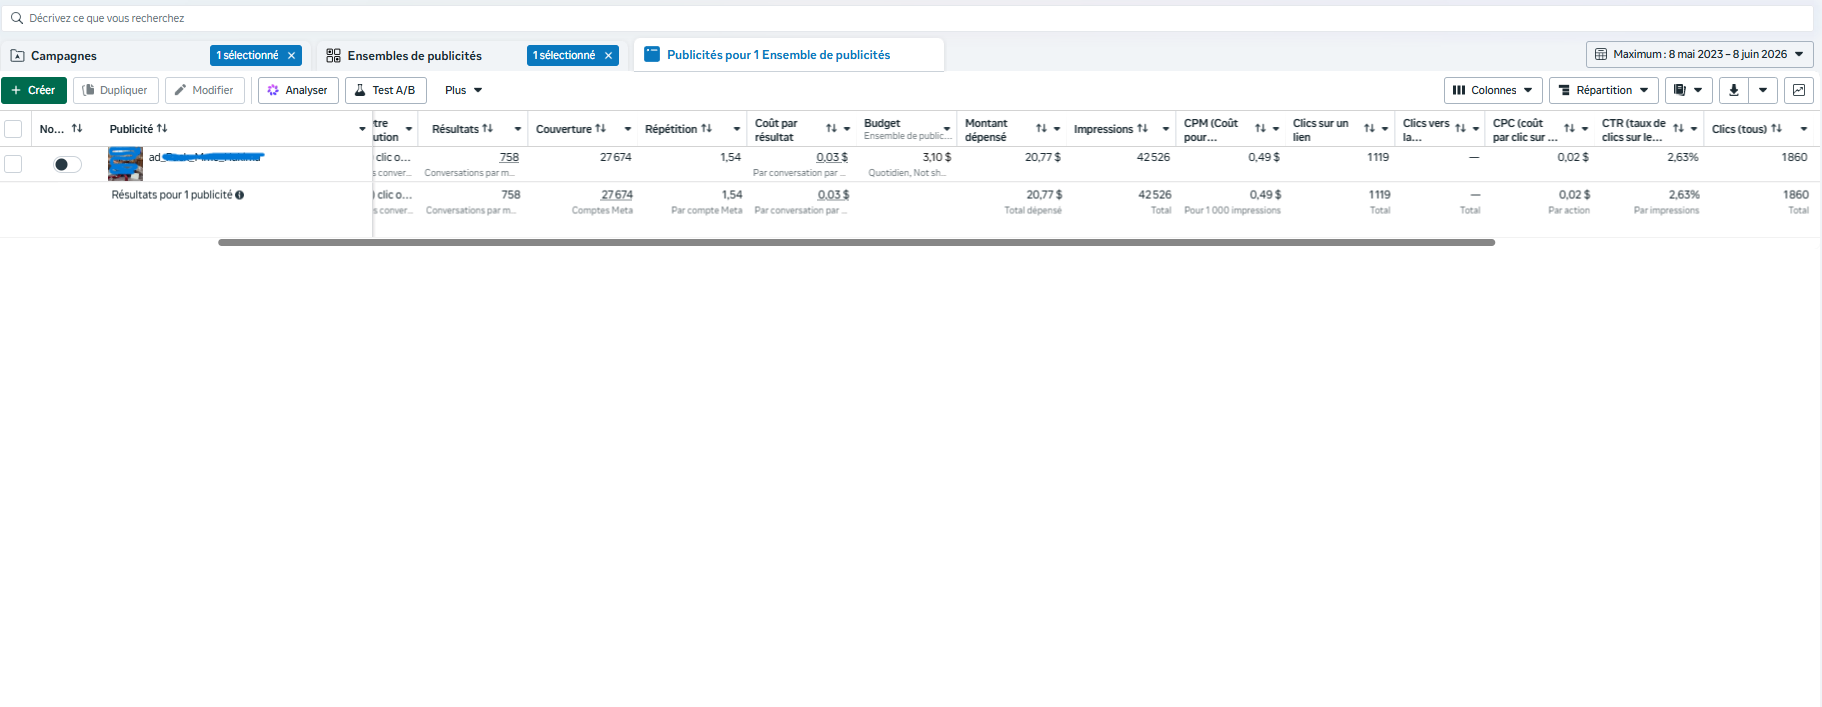The width and height of the screenshot is (1822, 707).
Task: Open the reports icon dropdown
Action: click(1688, 90)
